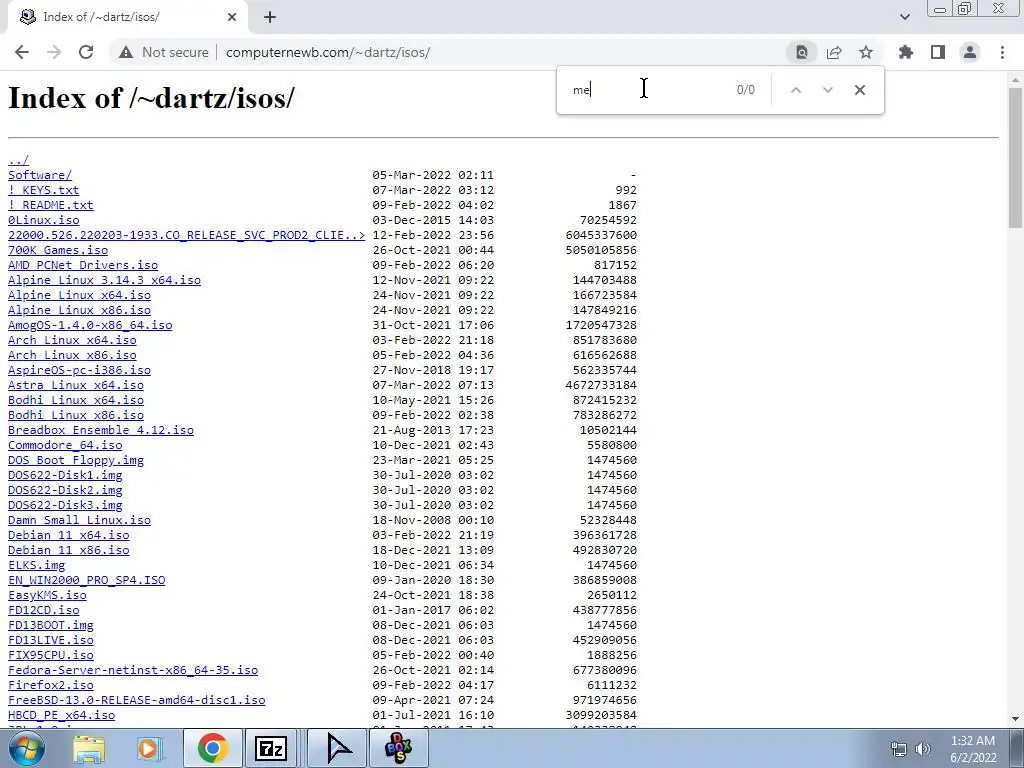The image size is (1024, 768).
Task: Launch Windows Media Player from taskbar
Action: click(x=150, y=748)
